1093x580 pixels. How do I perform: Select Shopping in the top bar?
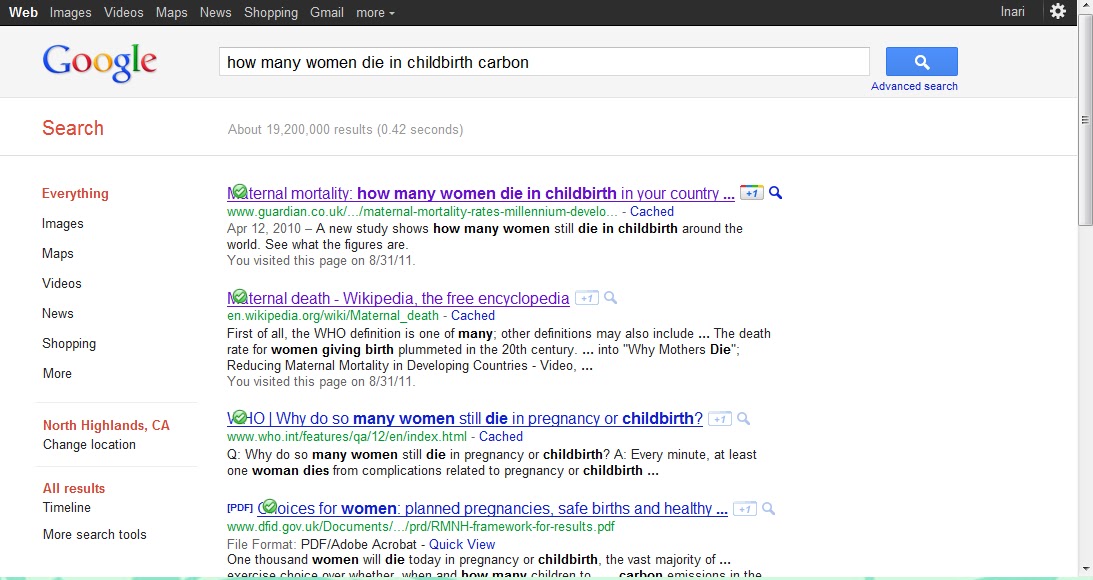point(271,13)
